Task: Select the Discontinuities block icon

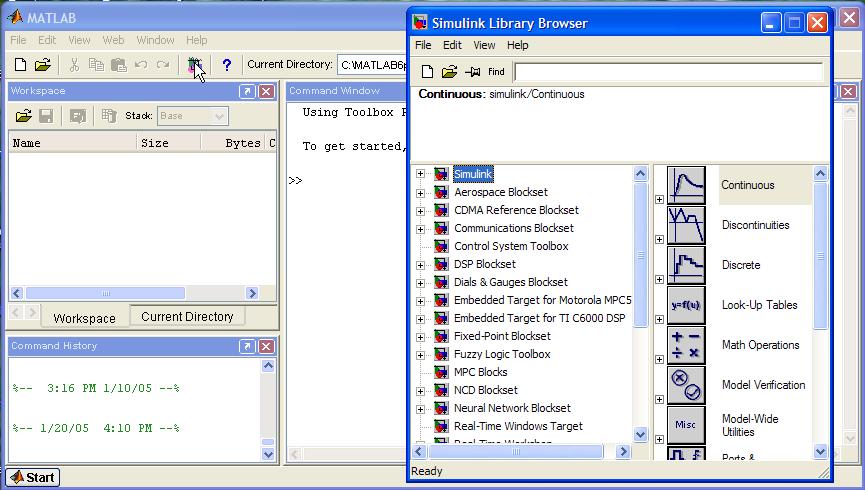Action: pyautogui.click(x=686, y=225)
